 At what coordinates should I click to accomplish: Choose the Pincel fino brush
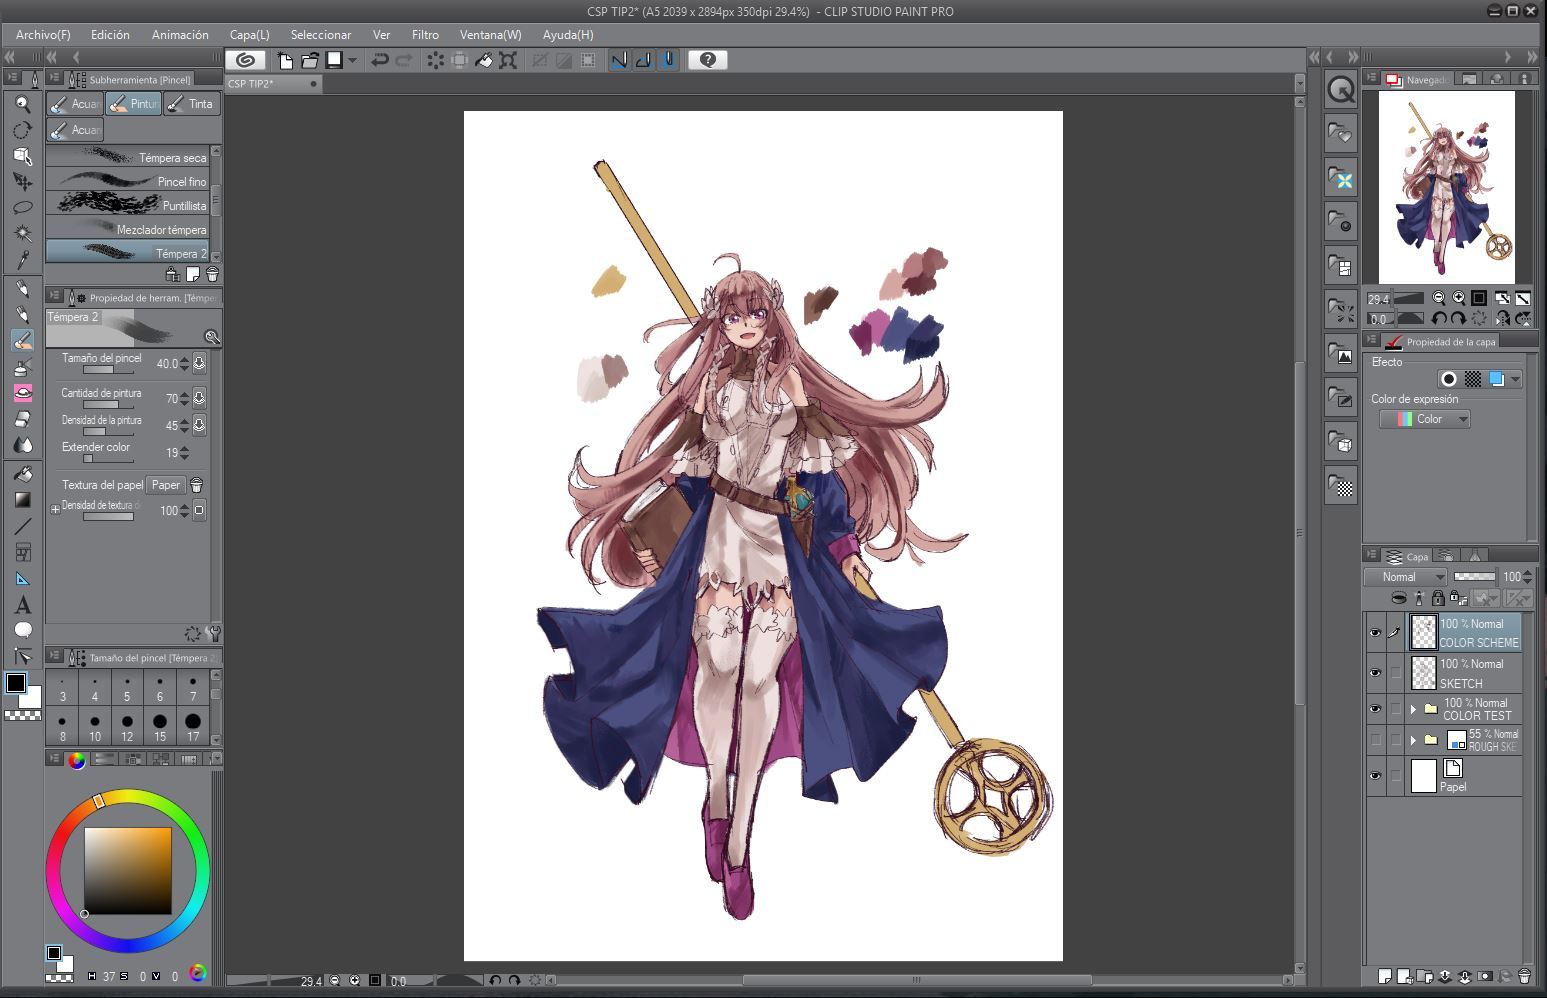(128, 181)
